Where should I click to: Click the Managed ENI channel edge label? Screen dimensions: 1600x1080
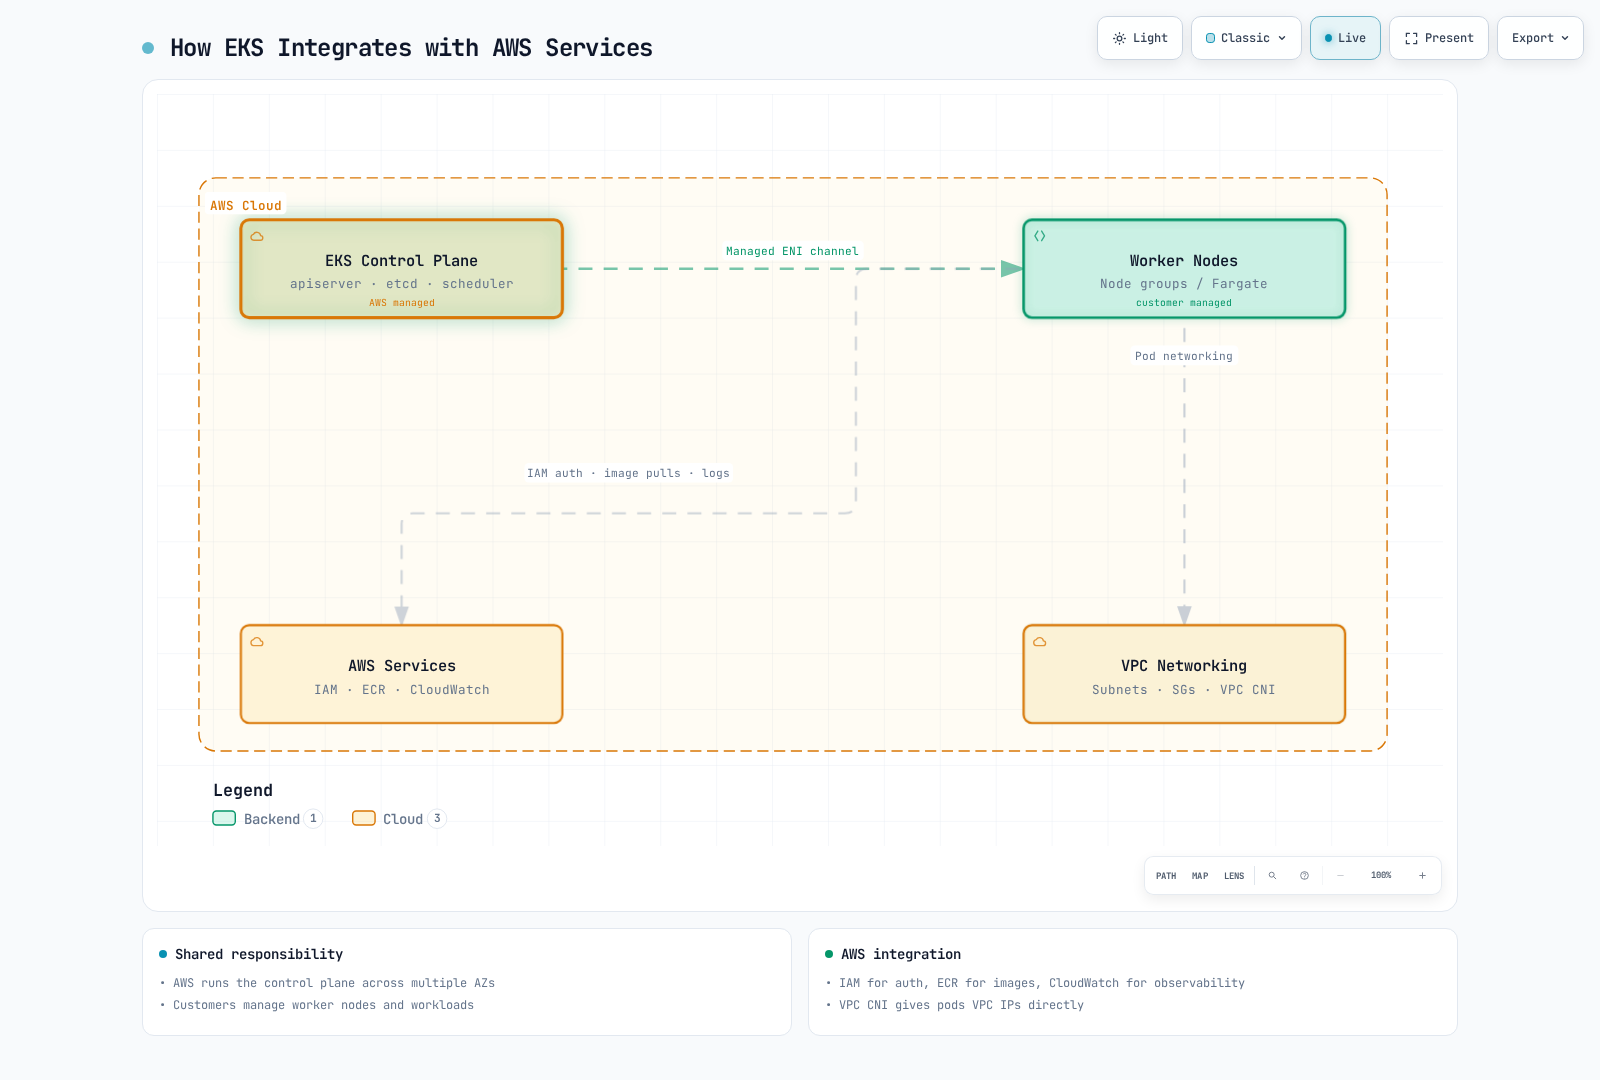792,251
